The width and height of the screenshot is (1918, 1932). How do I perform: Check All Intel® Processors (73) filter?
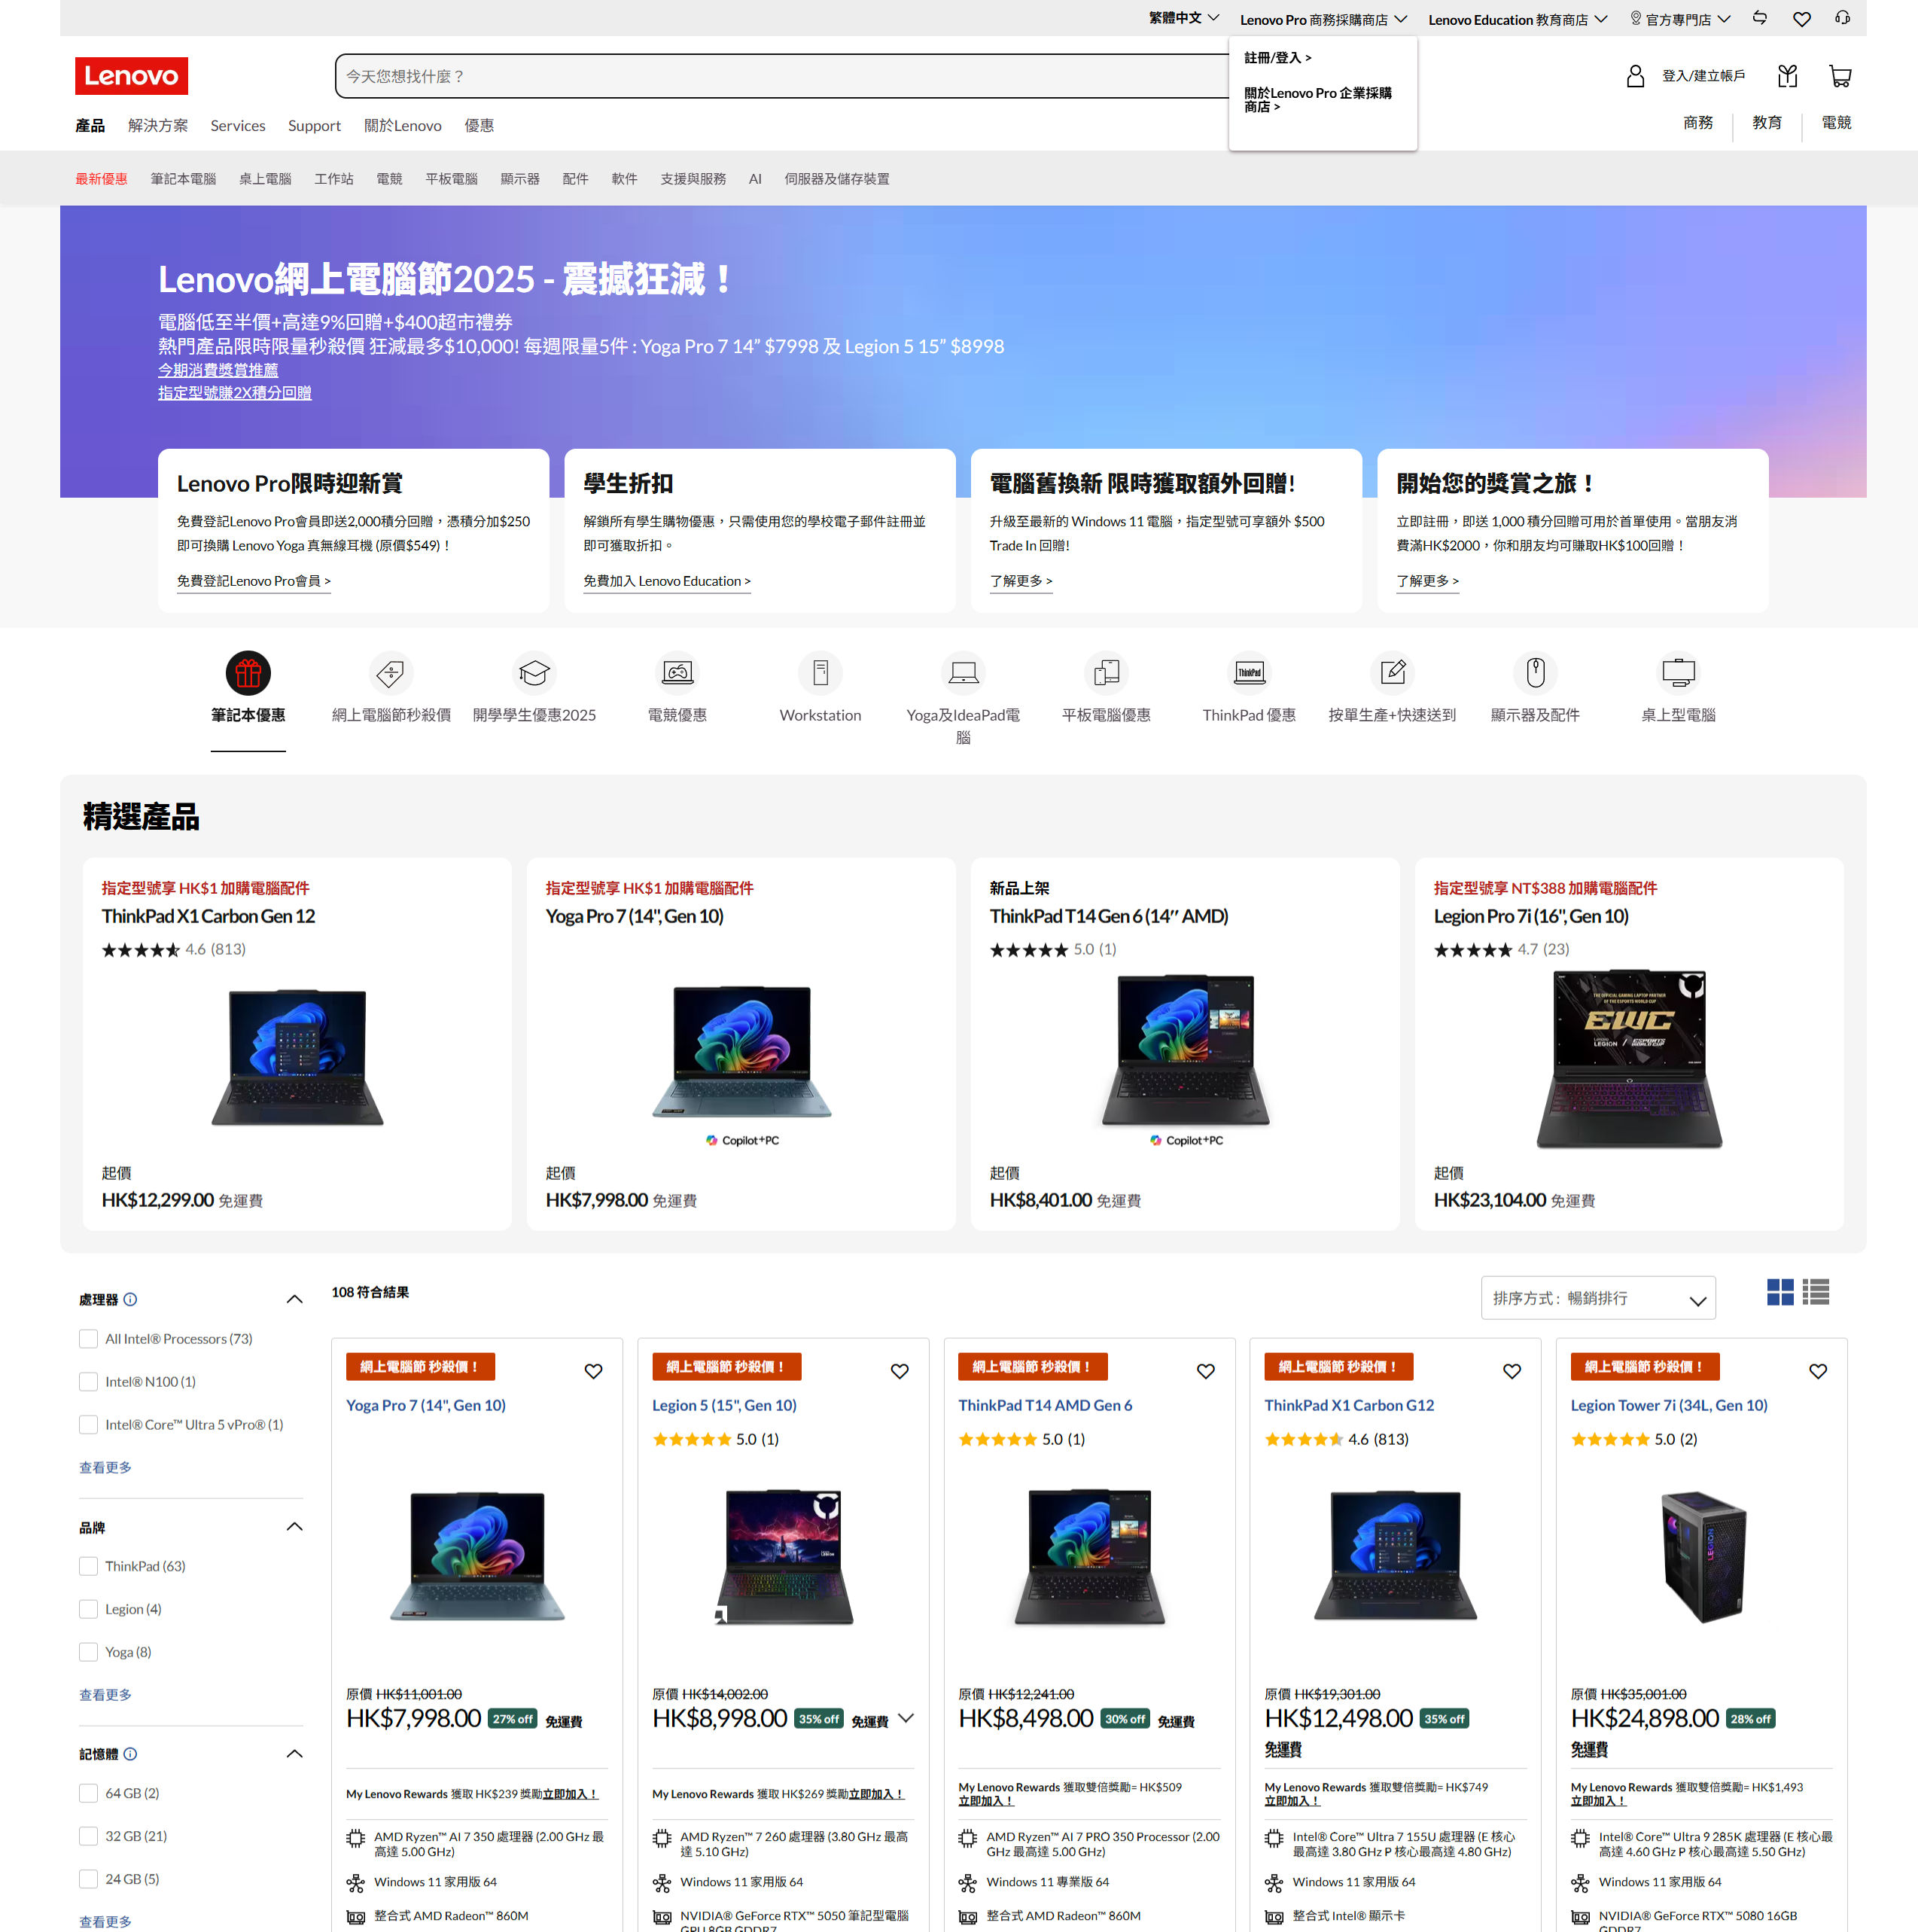tap(88, 1338)
